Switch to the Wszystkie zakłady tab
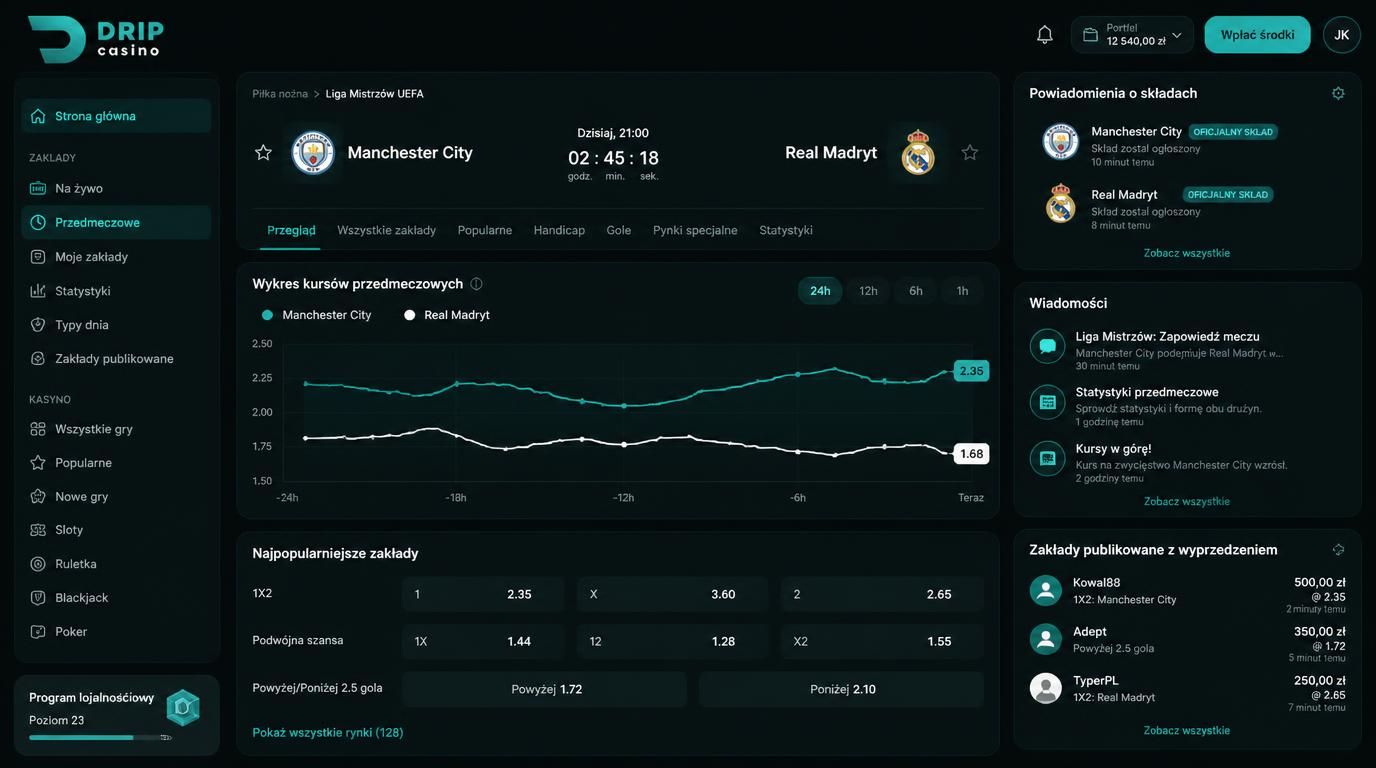1376x768 pixels. coord(387,230)
